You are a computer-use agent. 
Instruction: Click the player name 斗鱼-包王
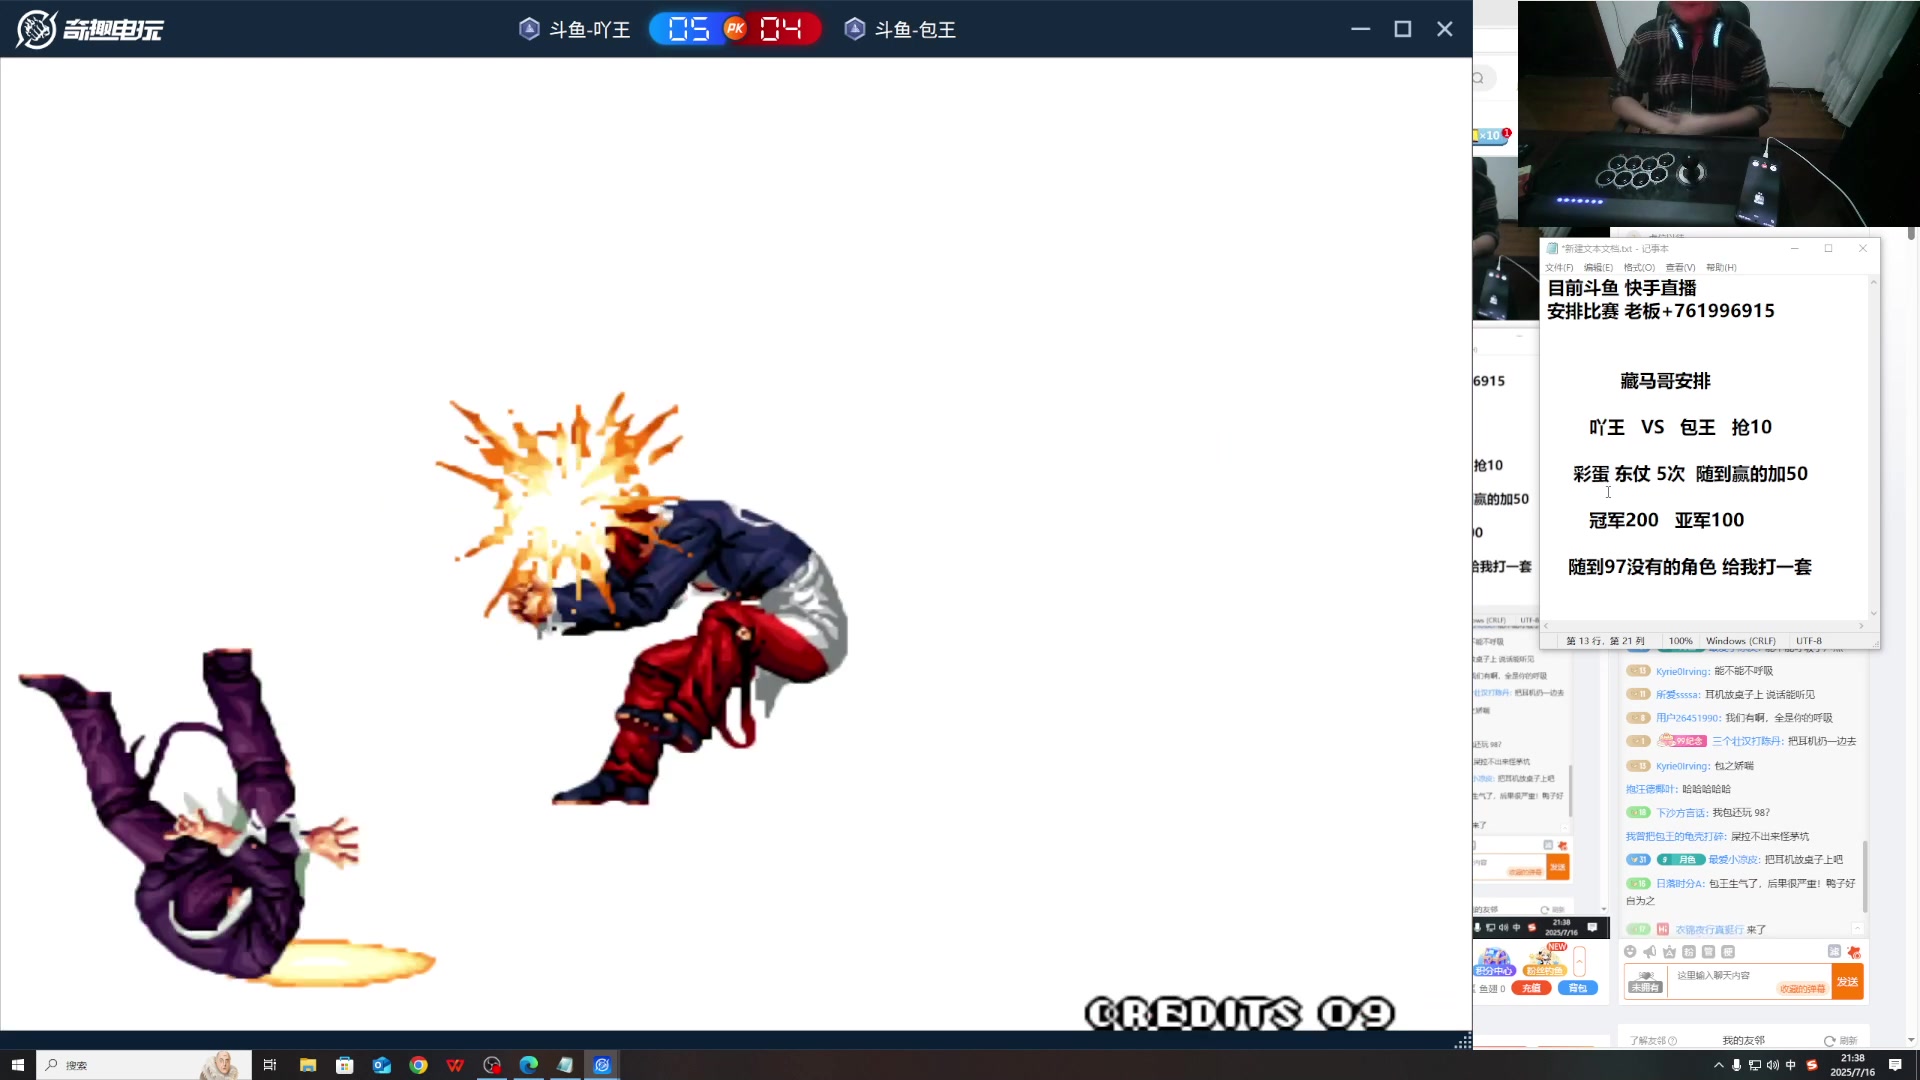[915, 30]
